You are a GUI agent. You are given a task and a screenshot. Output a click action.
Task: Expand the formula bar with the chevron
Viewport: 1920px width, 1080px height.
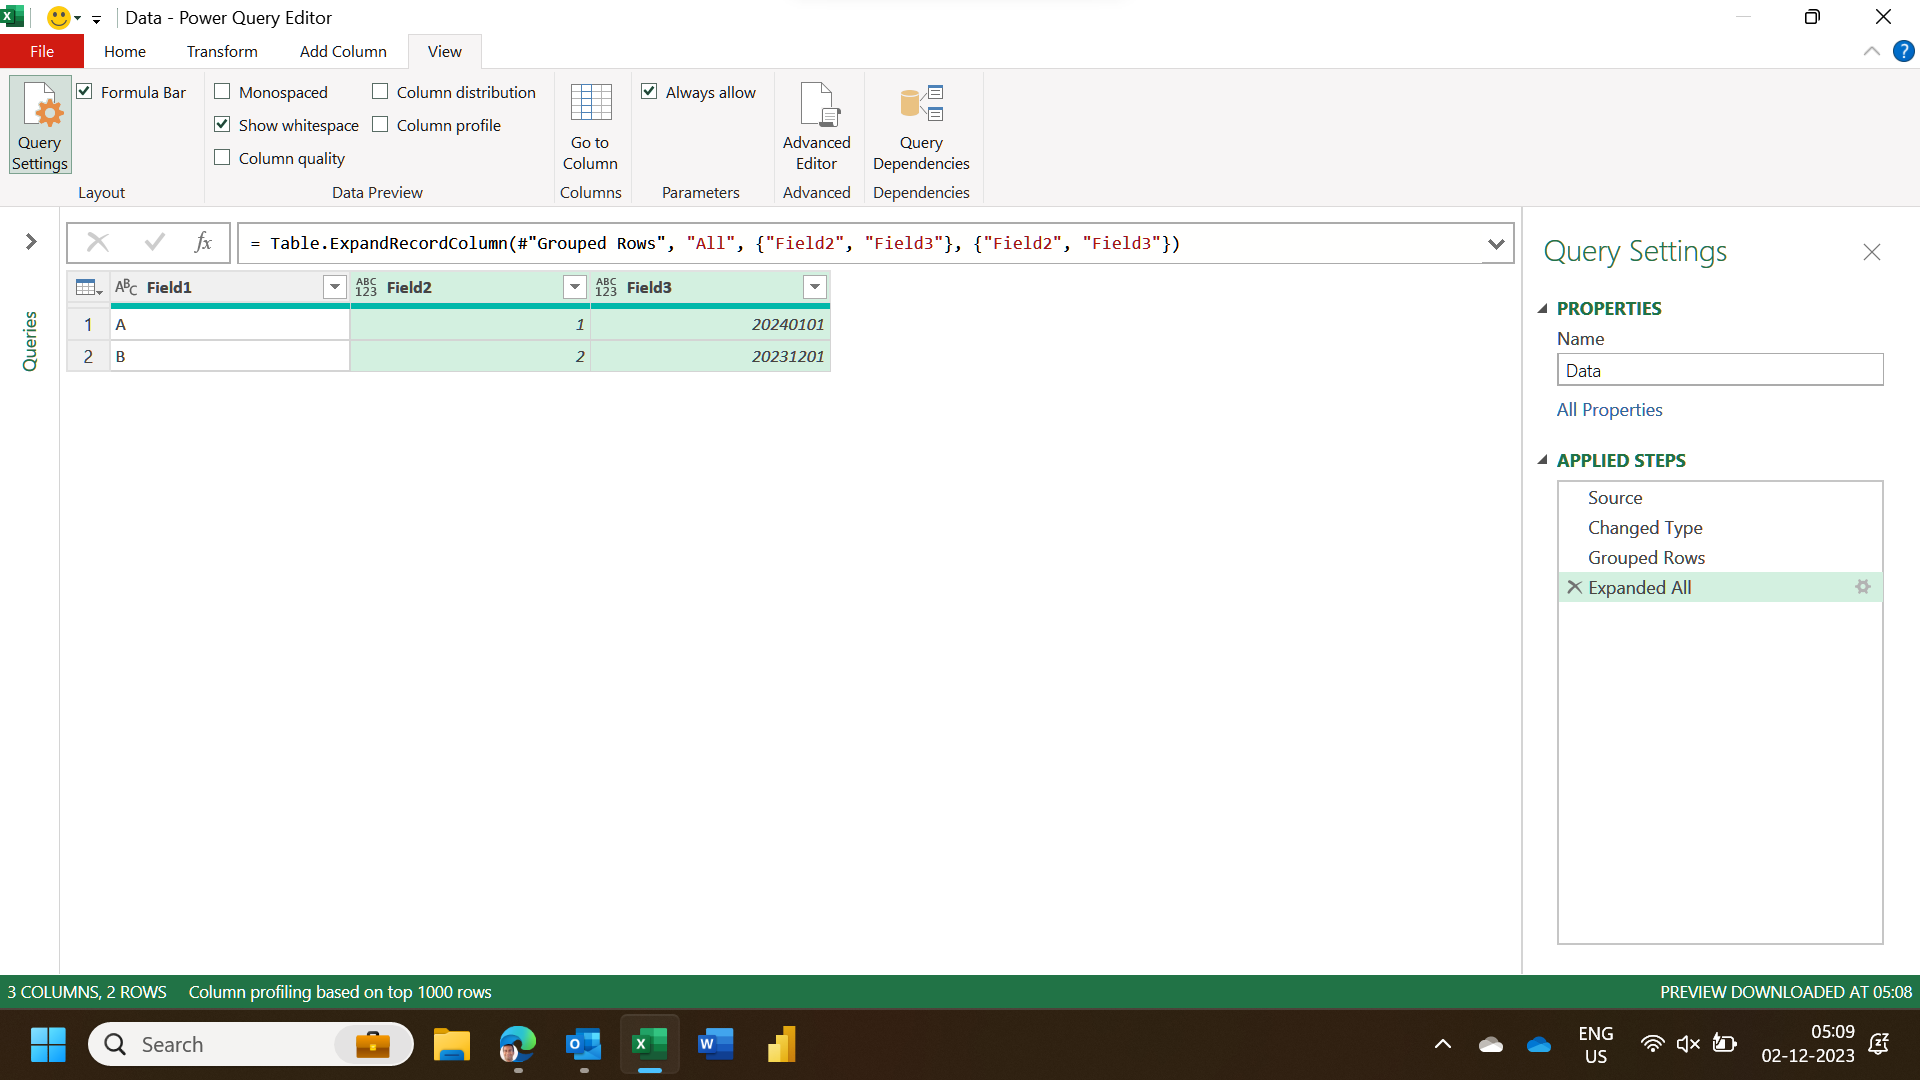(1496, 242)
